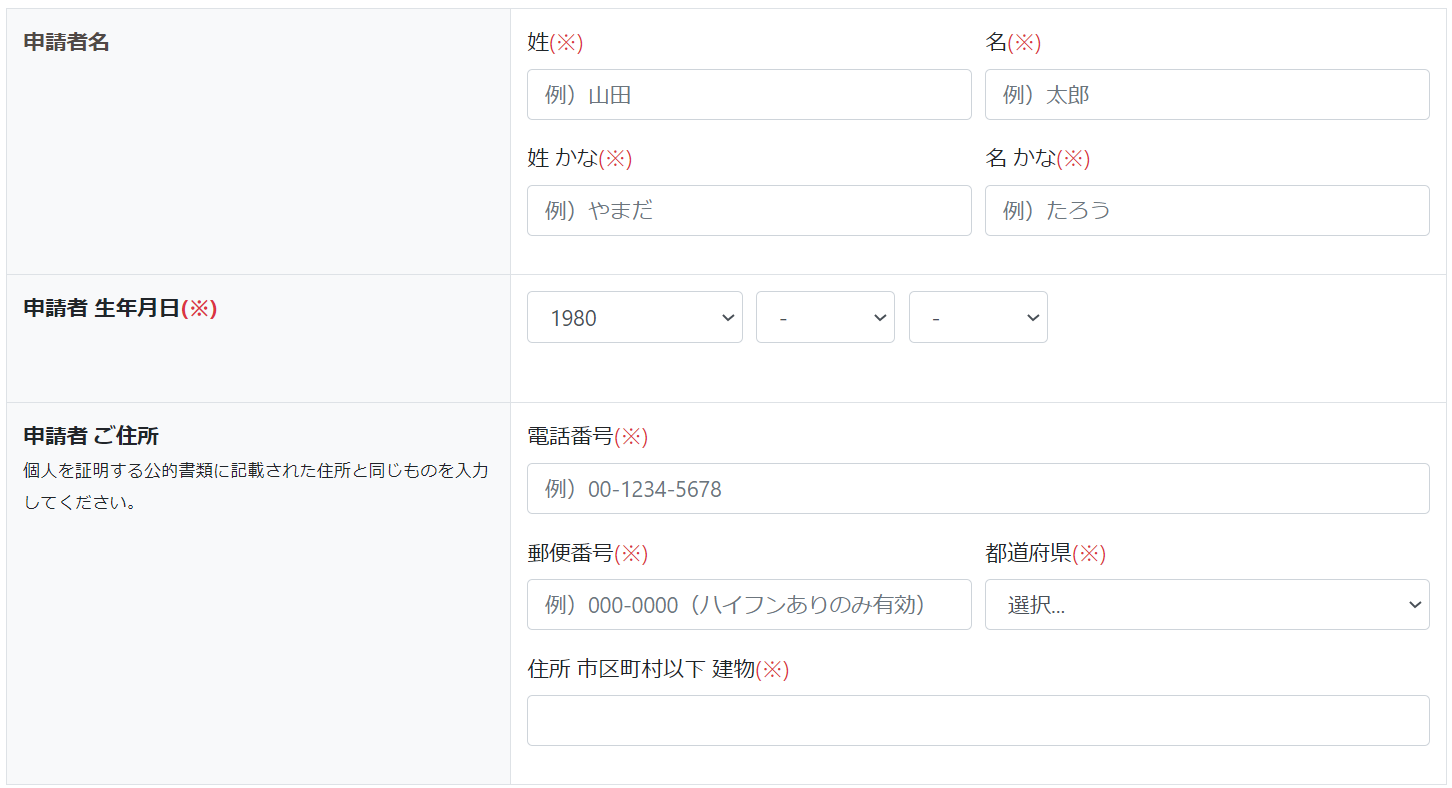Viewport: 1452px width, 788px height.
Task: Click the note about 公的書類 address
Action: pyautogui.click(x=256, y=486)
